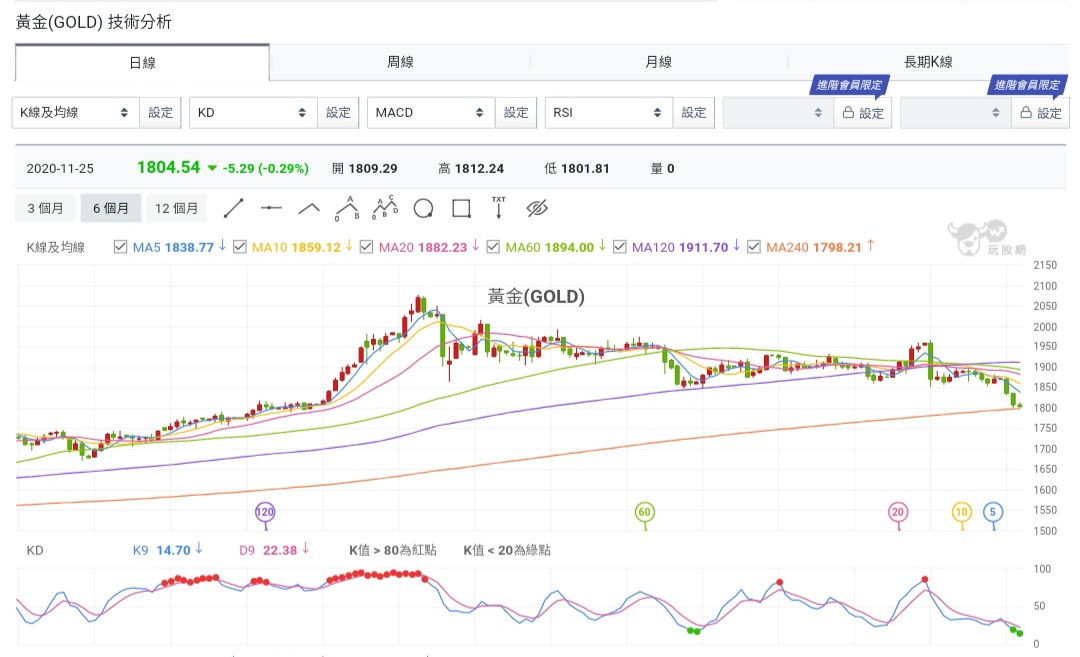The image size is (1080, 657).
Task: Switch to the 月線 monthly tab
Action: tap(658, 62)
